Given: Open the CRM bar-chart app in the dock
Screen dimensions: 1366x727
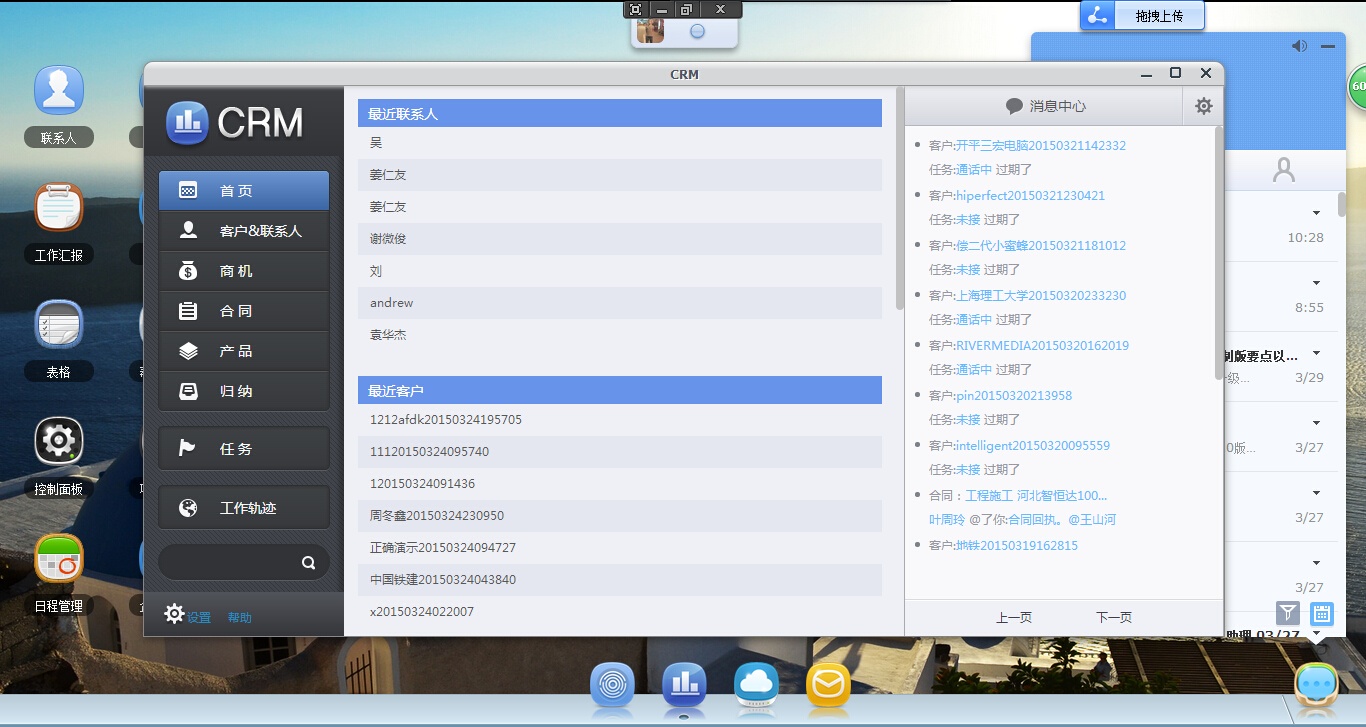Looking at the screenshot, I should point(684,685).
